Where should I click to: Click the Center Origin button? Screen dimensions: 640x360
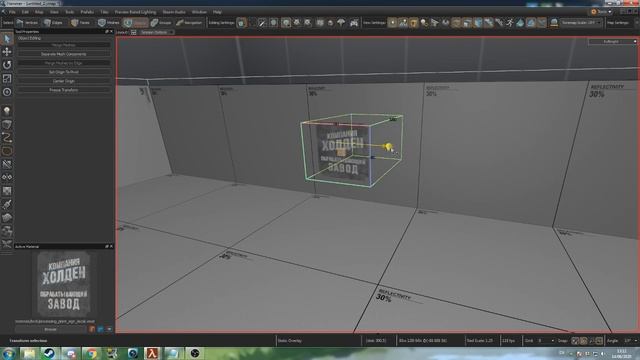64,81
